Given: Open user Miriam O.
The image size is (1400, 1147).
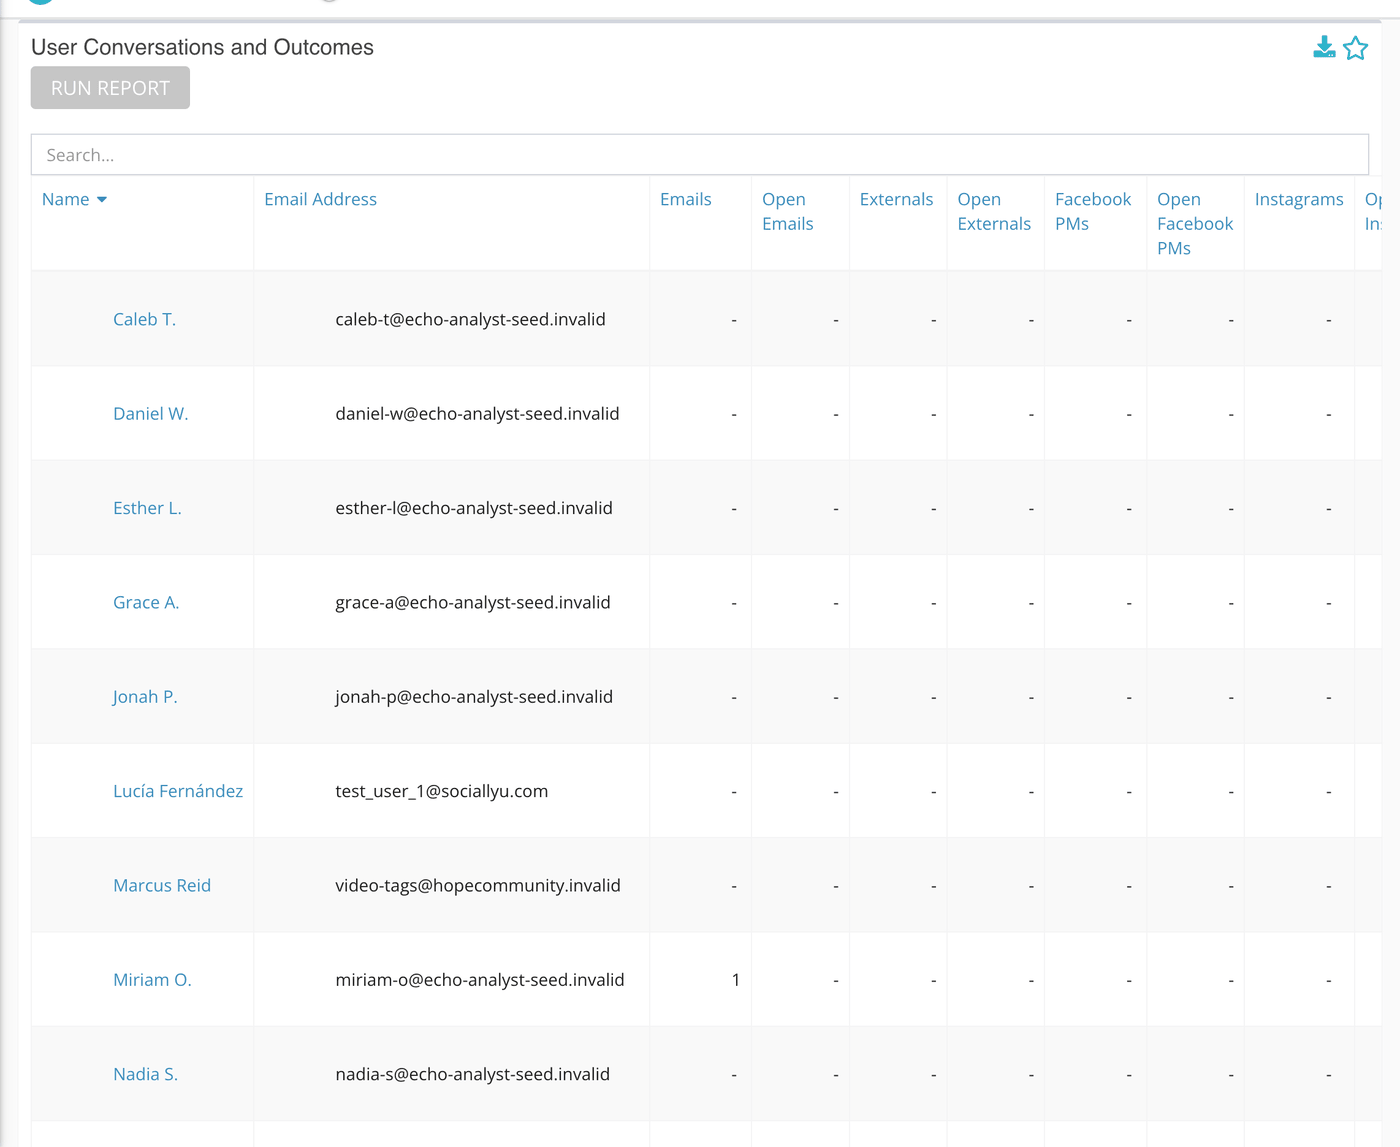Looking at the screenshot, I should [152, 980].
